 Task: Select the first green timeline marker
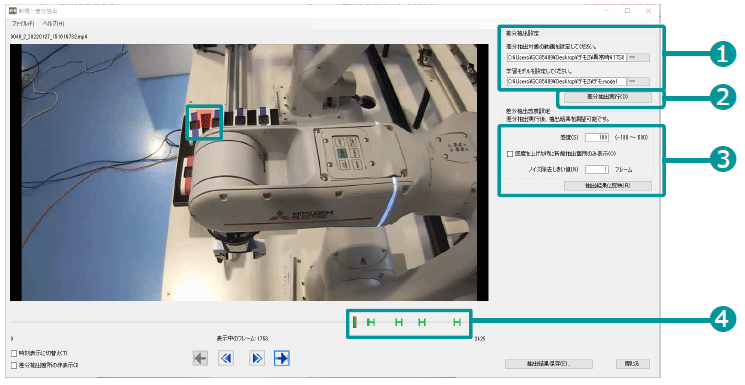pos(371,322)
